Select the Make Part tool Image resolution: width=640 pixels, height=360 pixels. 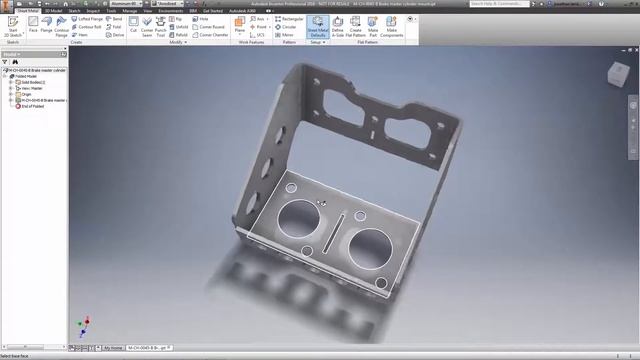373,27
